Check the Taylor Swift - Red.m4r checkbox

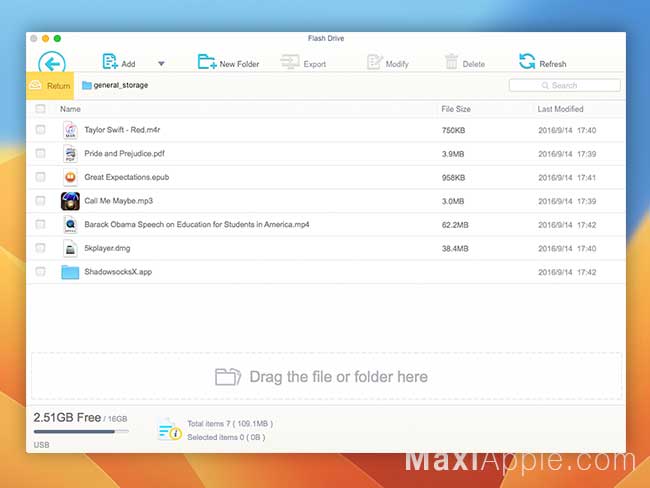pyautogui.click(x=40, y=130)
